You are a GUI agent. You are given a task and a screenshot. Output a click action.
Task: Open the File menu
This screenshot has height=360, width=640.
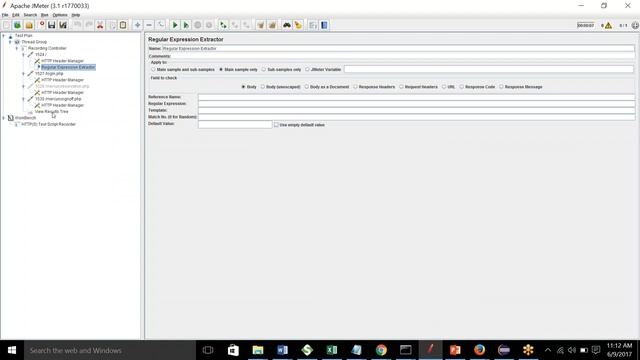[x=5, y=15]
